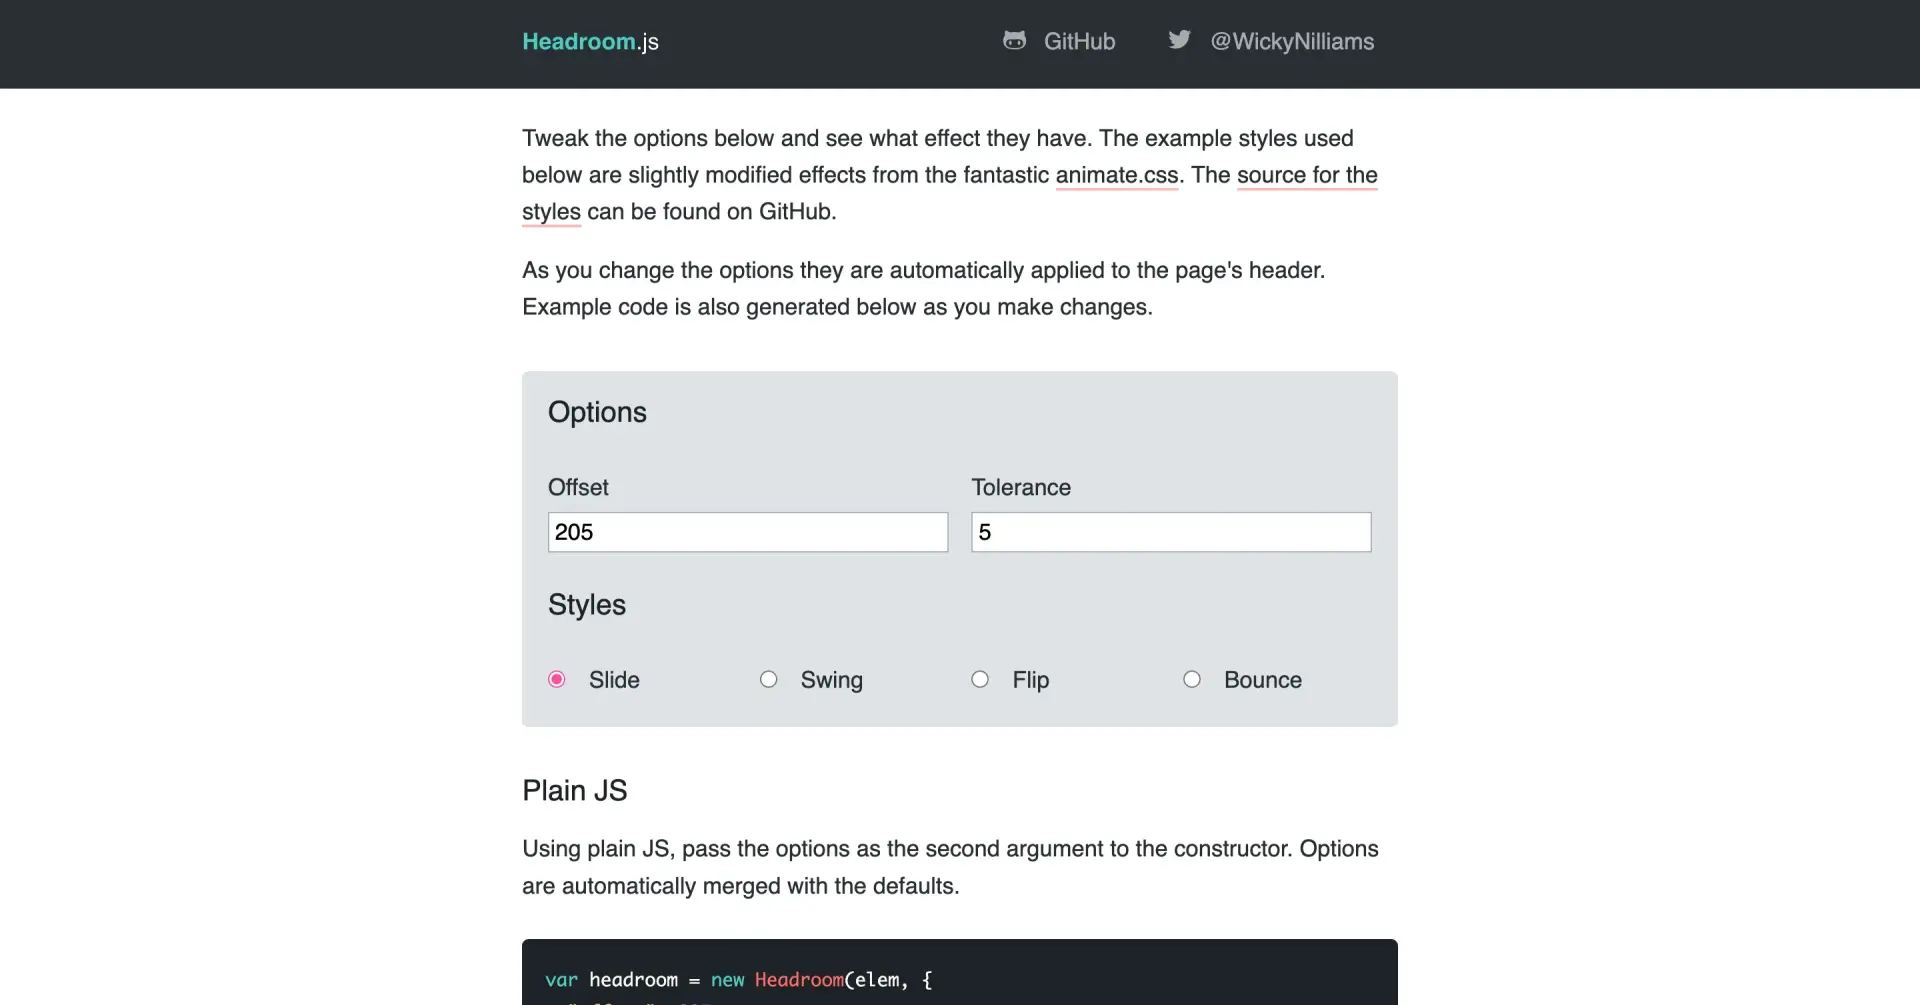Click the Plain JS heading
1920x1005 pixels.
575,791
